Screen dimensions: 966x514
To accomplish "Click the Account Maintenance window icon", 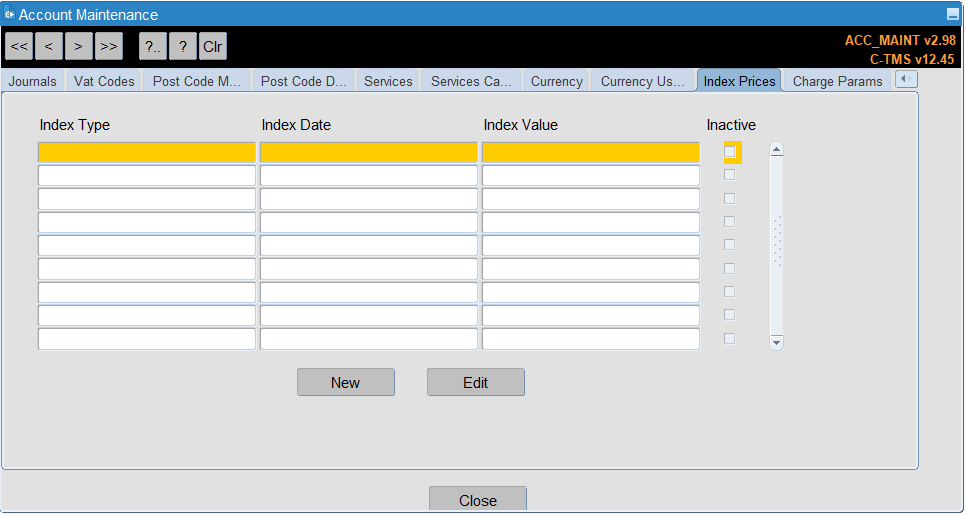I will (x=9, y=14).
